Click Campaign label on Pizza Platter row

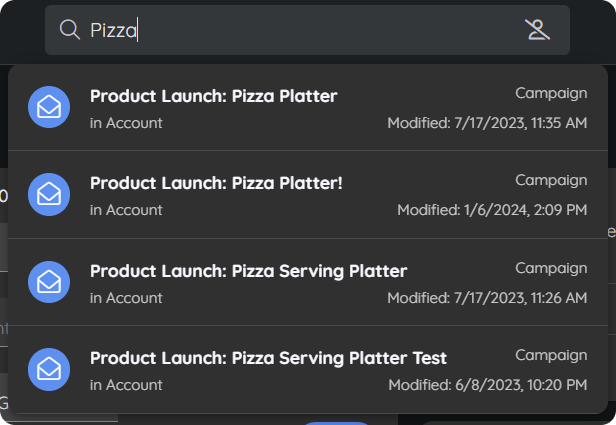(551, 93)
